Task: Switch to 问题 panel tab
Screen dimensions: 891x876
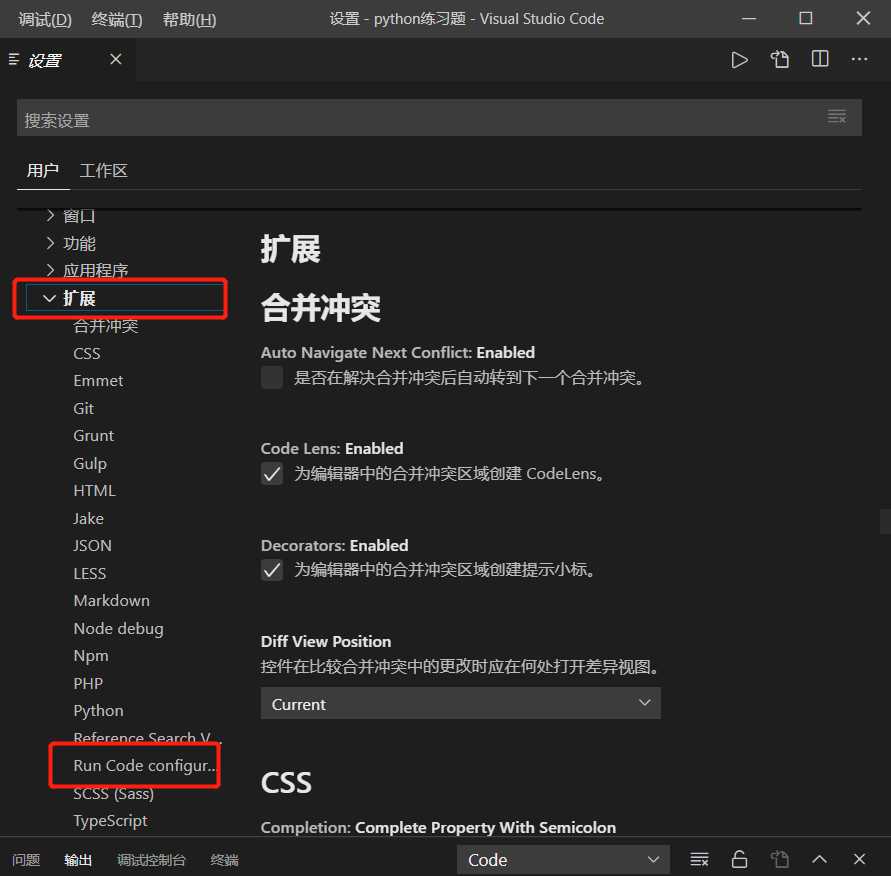Action: [x=26, y=860]
